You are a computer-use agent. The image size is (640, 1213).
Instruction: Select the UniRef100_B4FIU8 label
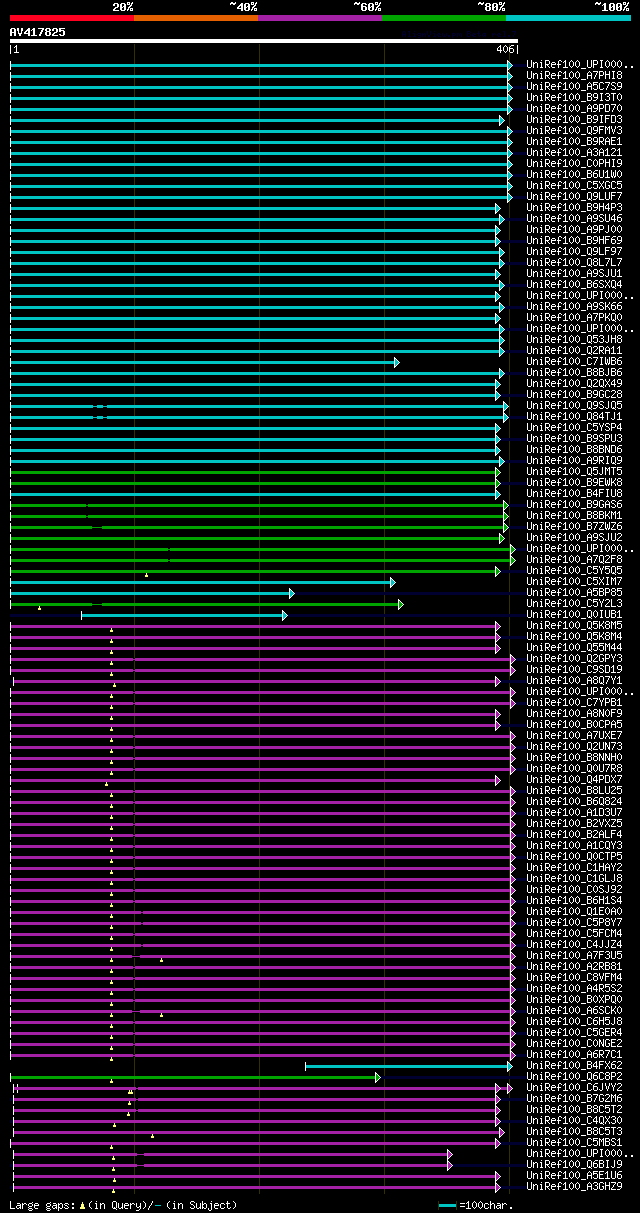point(575,493)
